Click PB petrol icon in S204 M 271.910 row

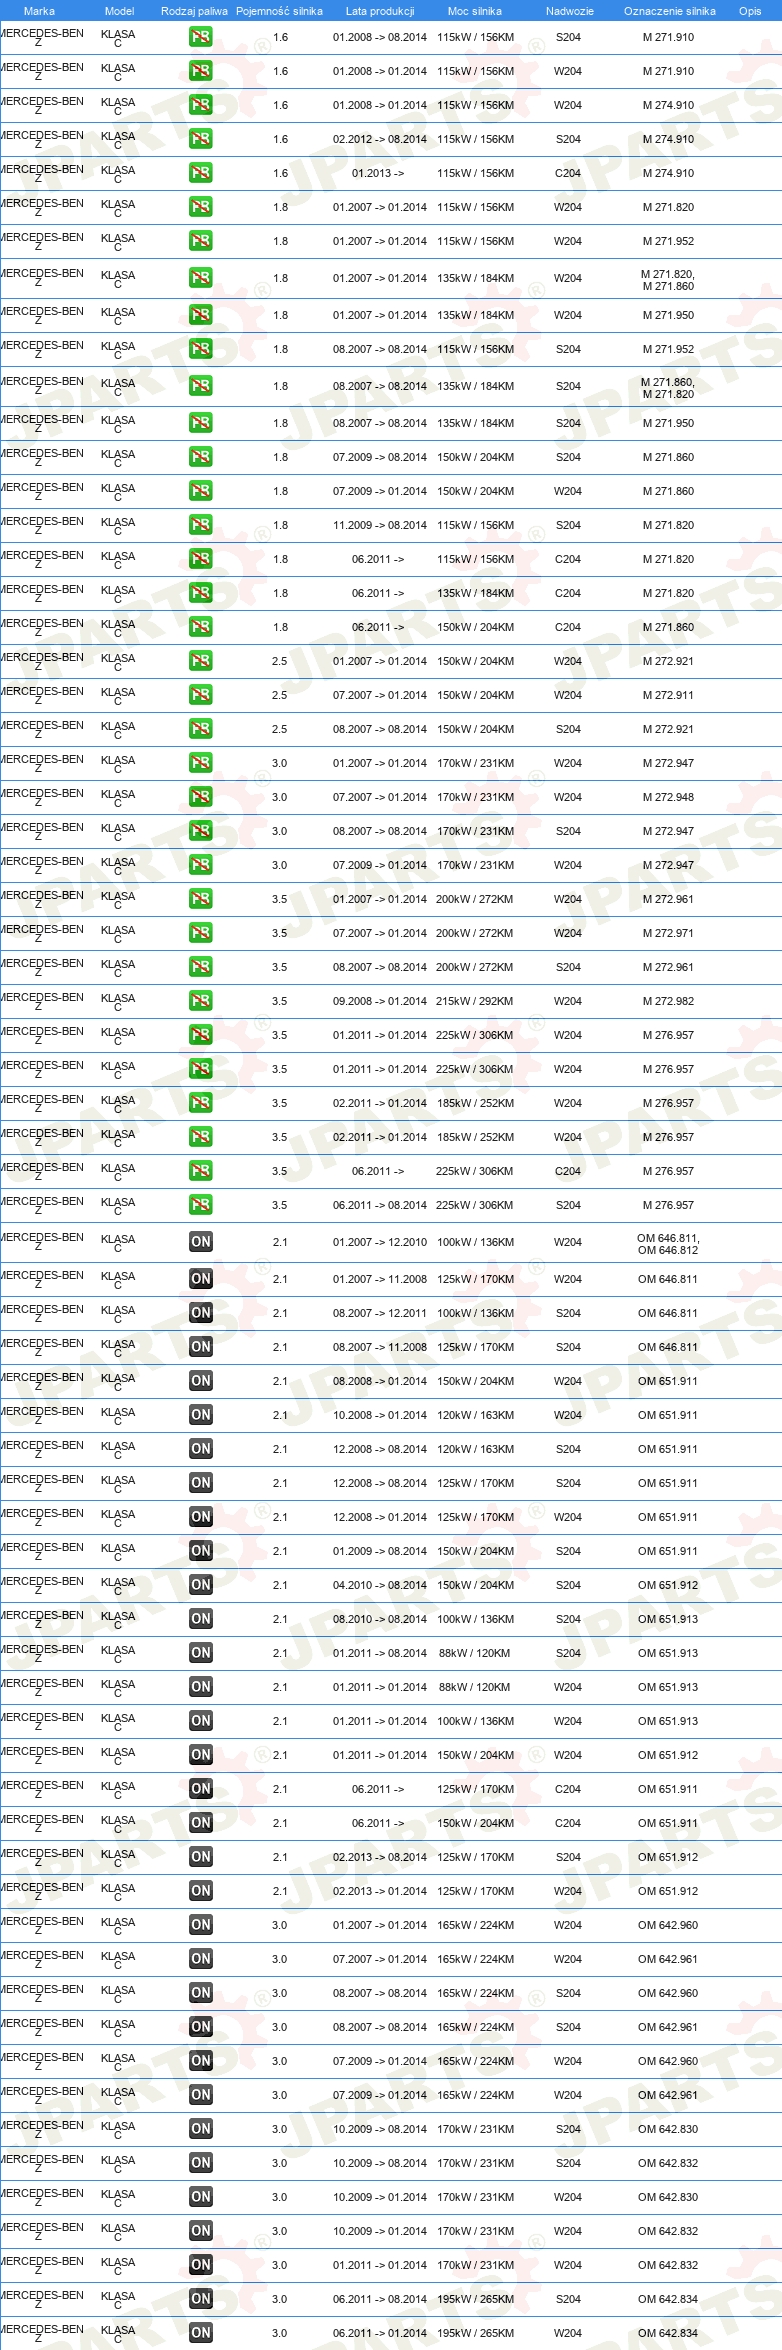click(x=201, y=37)
